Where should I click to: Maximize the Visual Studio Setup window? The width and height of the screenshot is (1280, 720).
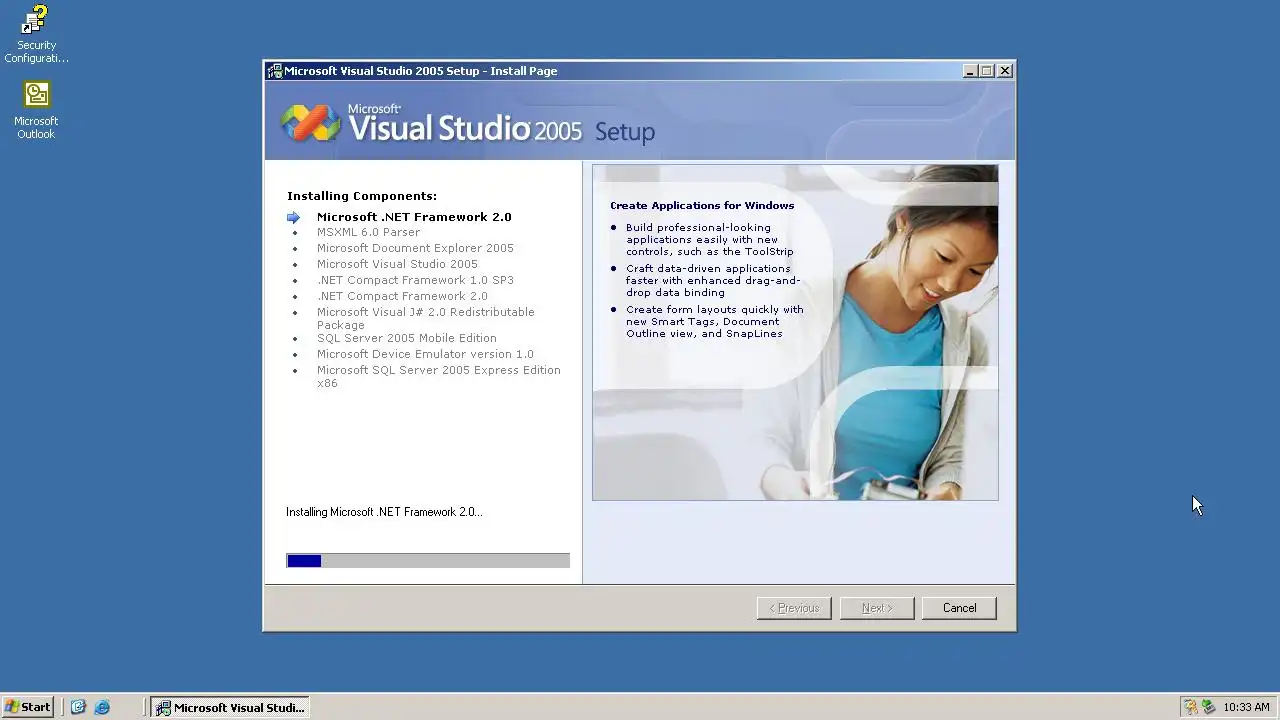[x=987, y=71]
